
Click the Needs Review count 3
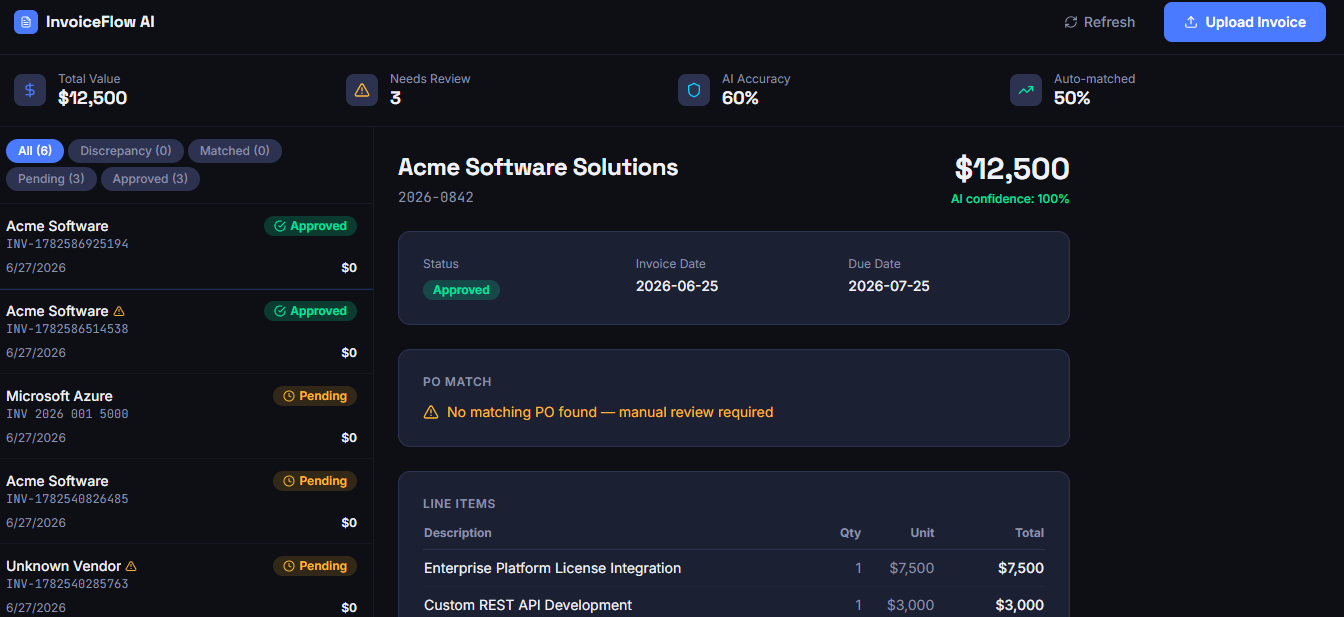click(395, 98)
